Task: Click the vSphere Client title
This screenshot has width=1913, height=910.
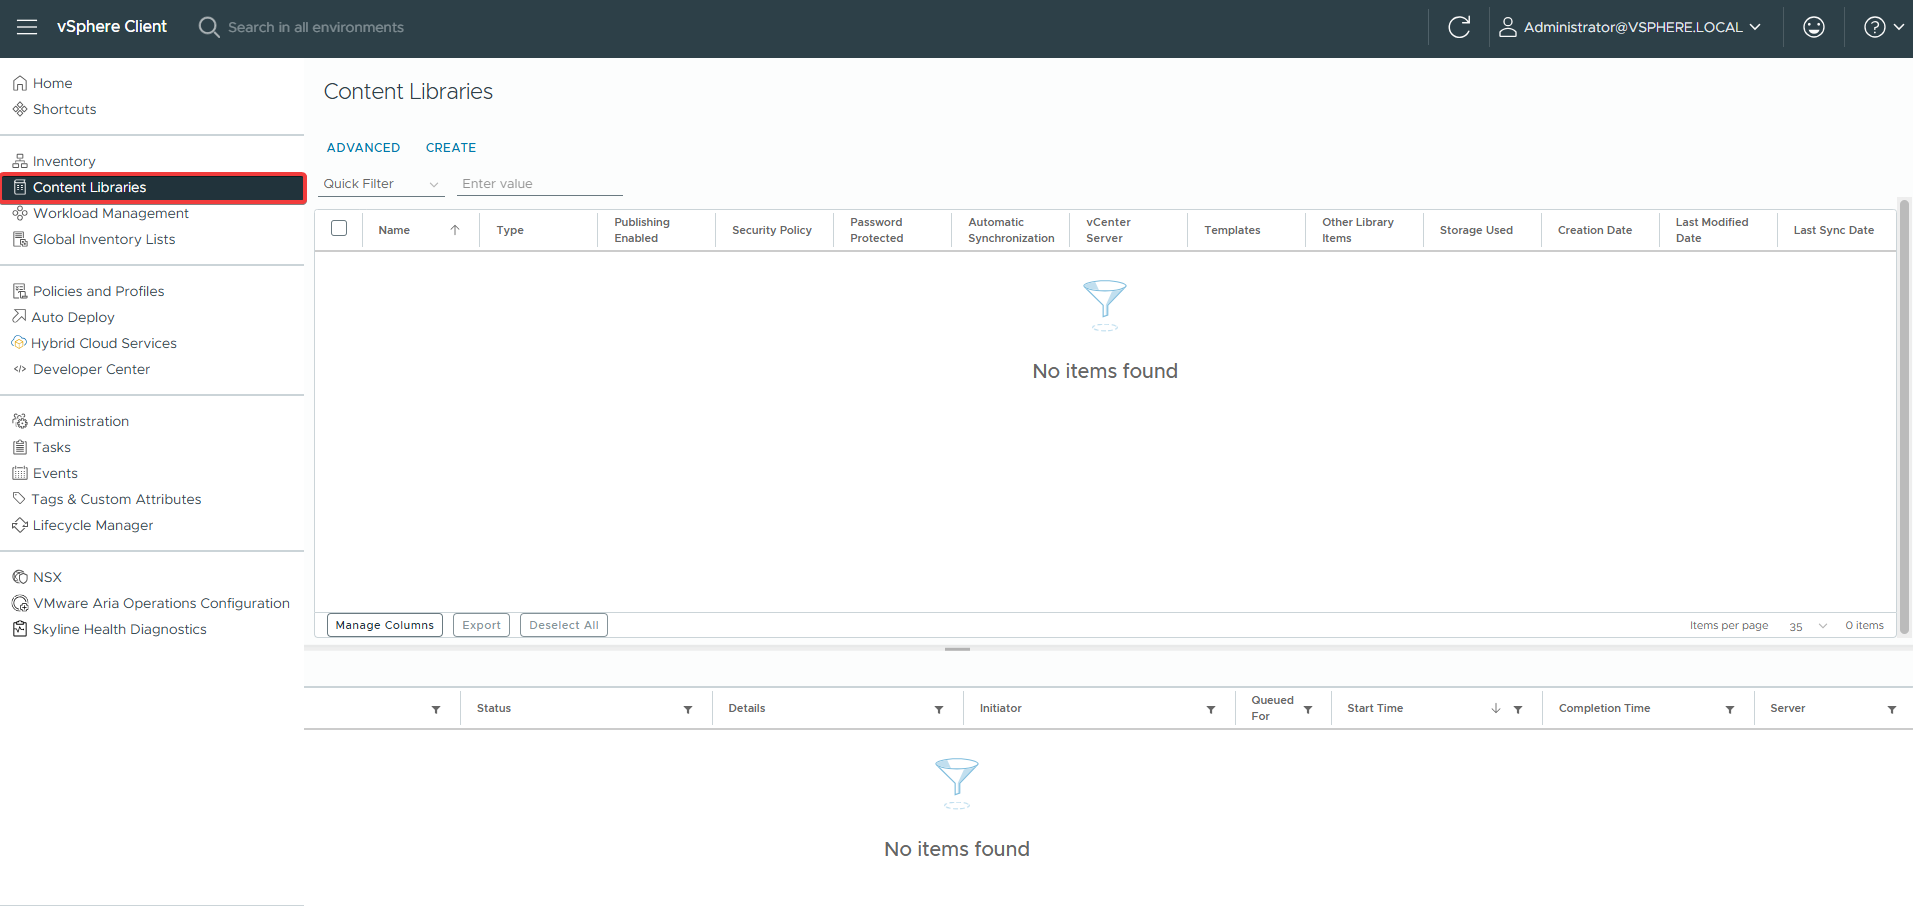Action: pyautogui.click(x=112, y=27)
